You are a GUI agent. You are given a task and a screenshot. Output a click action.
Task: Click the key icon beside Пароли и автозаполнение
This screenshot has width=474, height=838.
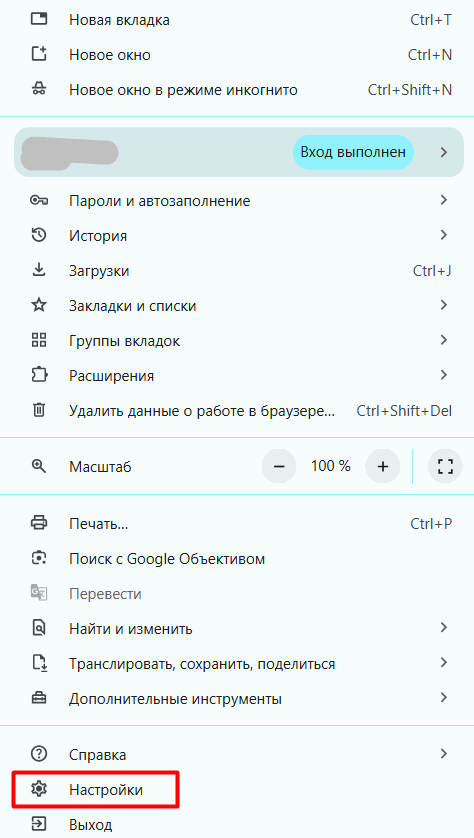click(x=39, y=201)
